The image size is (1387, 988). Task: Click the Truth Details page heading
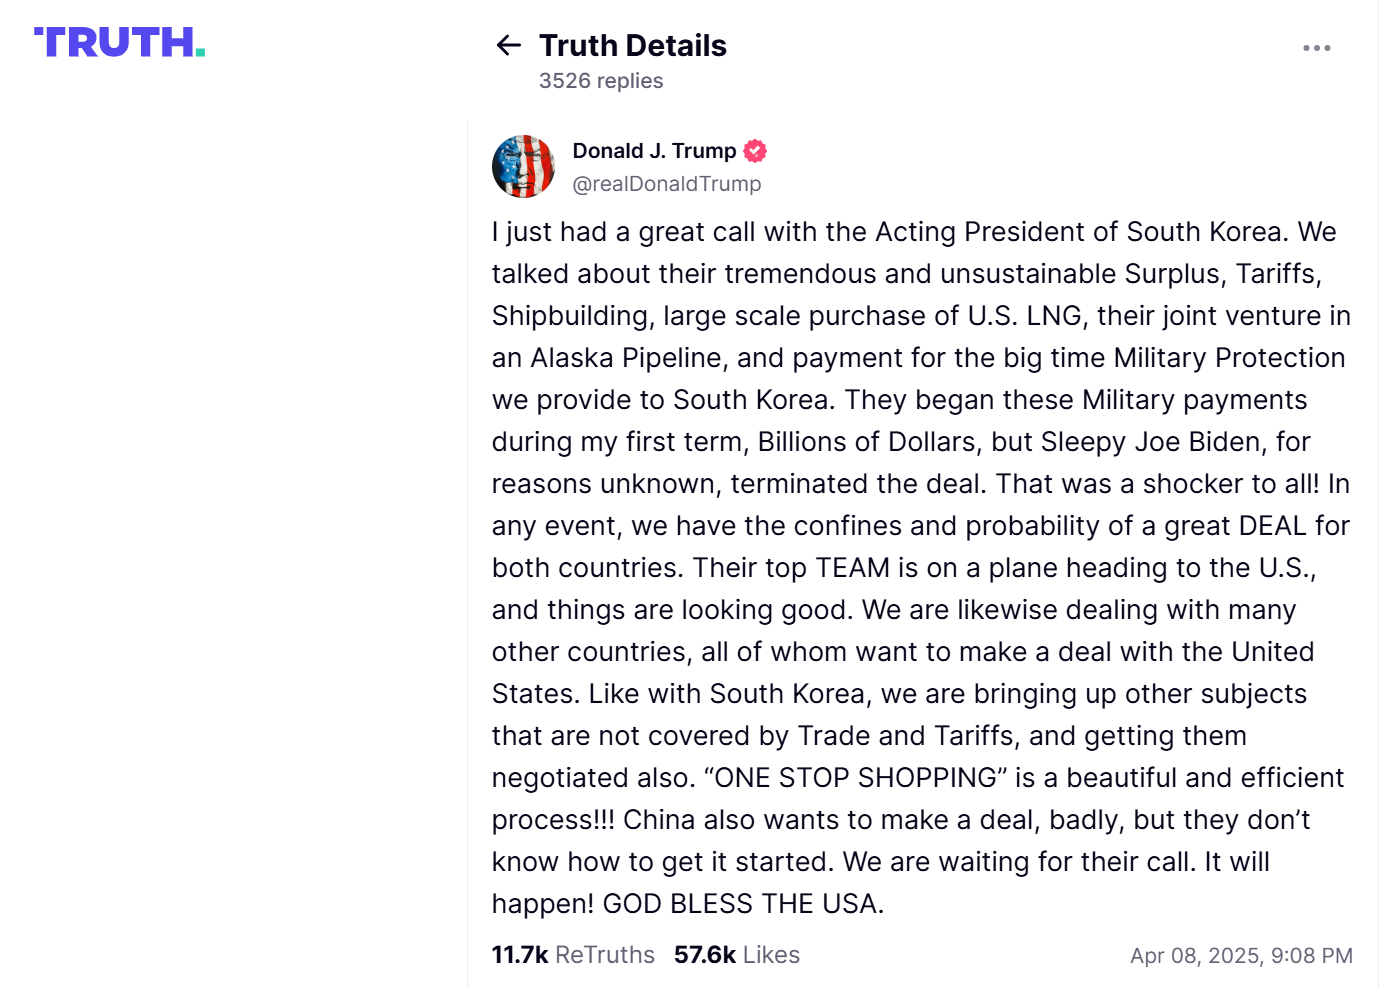pos(633,46)
